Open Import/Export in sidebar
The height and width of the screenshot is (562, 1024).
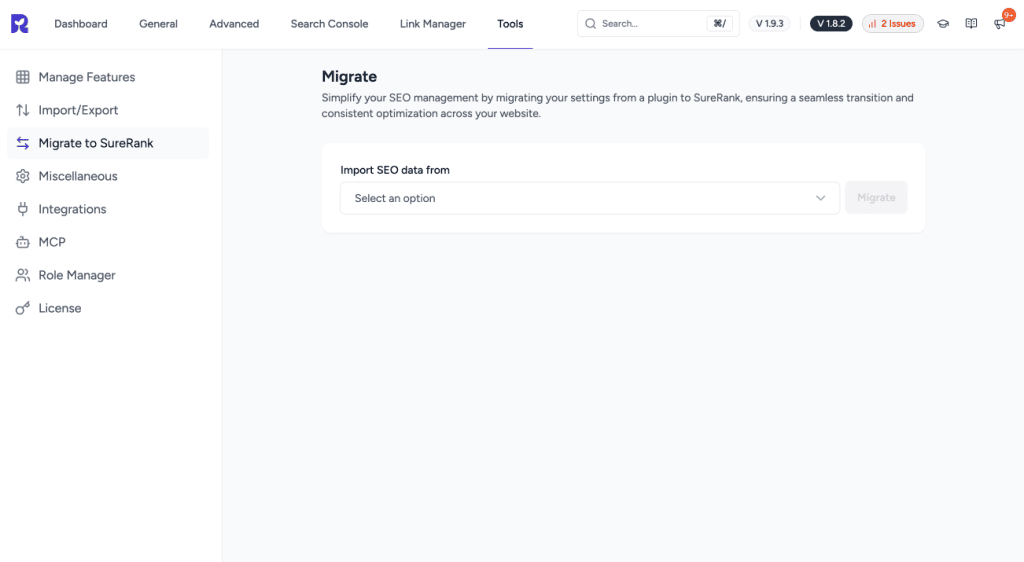click(108, 110)
